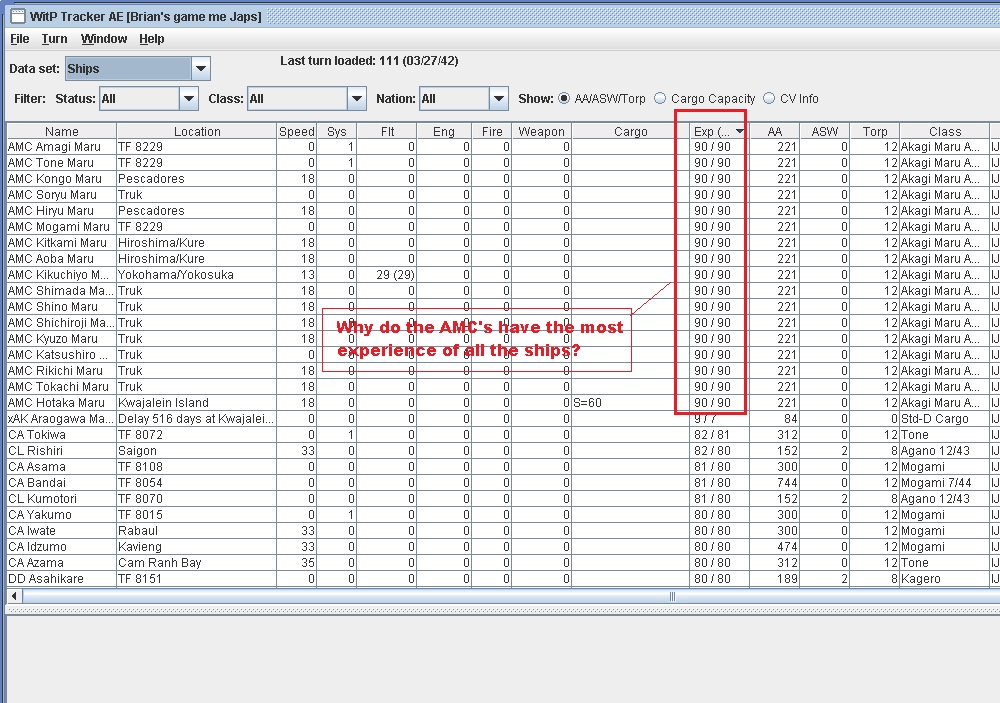
Task: Sort by the Class column header
Action: 945,131
